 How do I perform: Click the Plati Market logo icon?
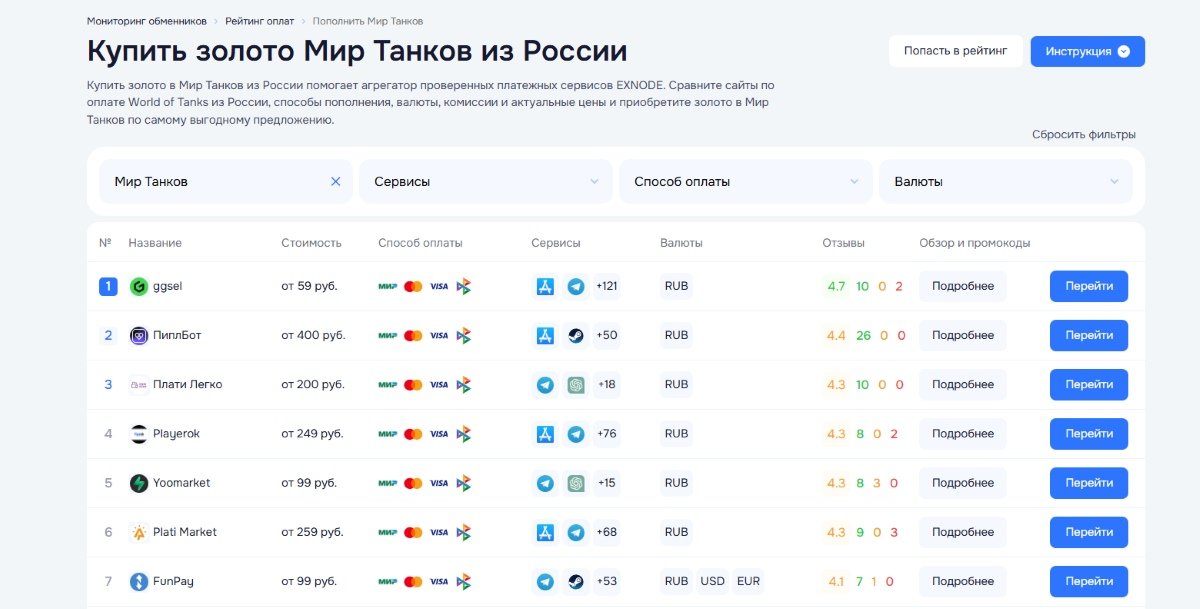pyautogui.click(x=139, y=532)
